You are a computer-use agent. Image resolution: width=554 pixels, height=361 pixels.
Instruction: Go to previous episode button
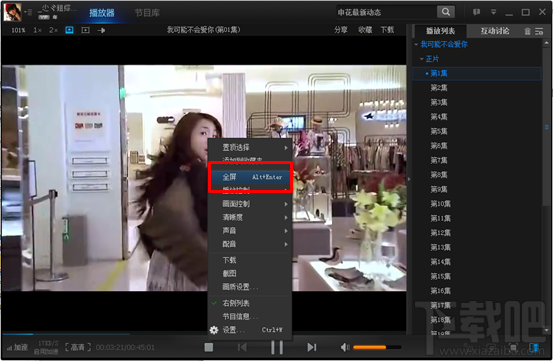[x=242, y=348]
